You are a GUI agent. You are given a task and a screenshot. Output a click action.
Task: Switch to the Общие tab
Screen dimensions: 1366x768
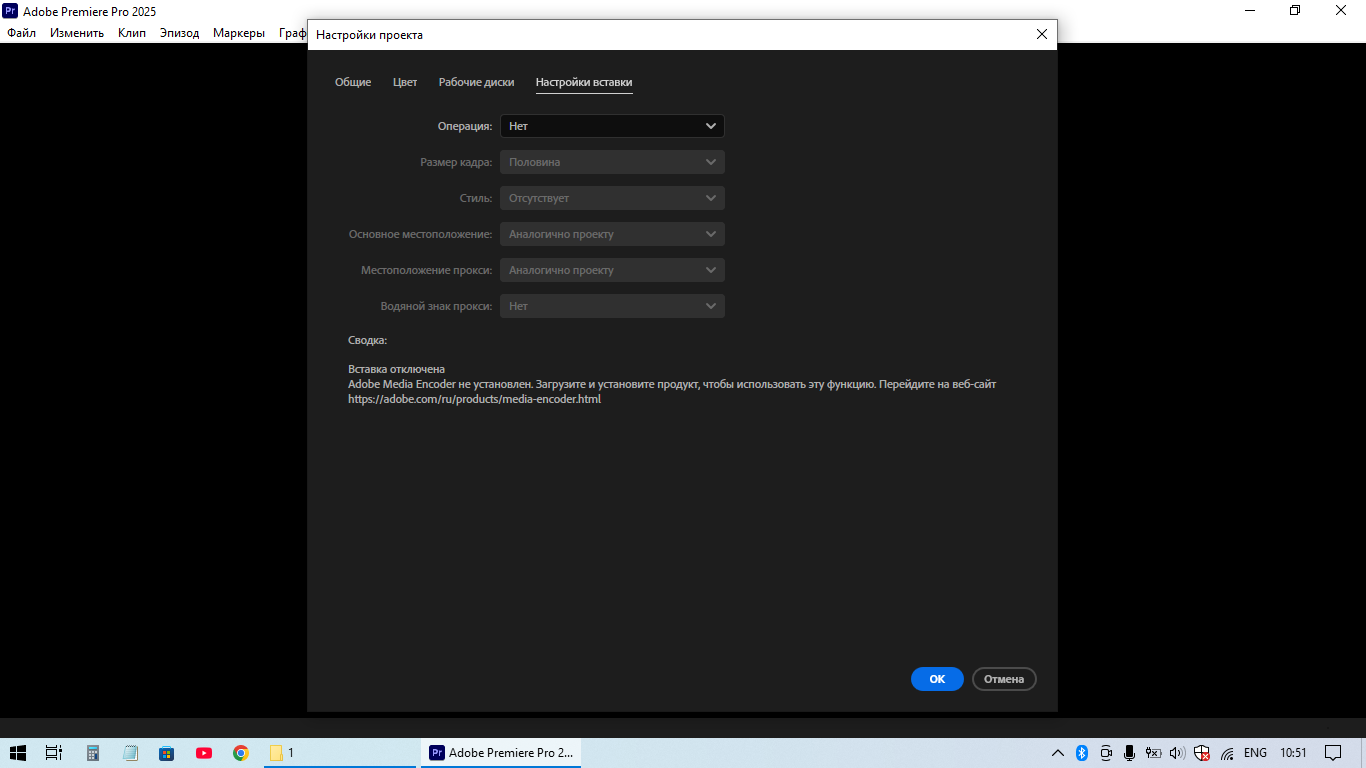pos(353,82)
